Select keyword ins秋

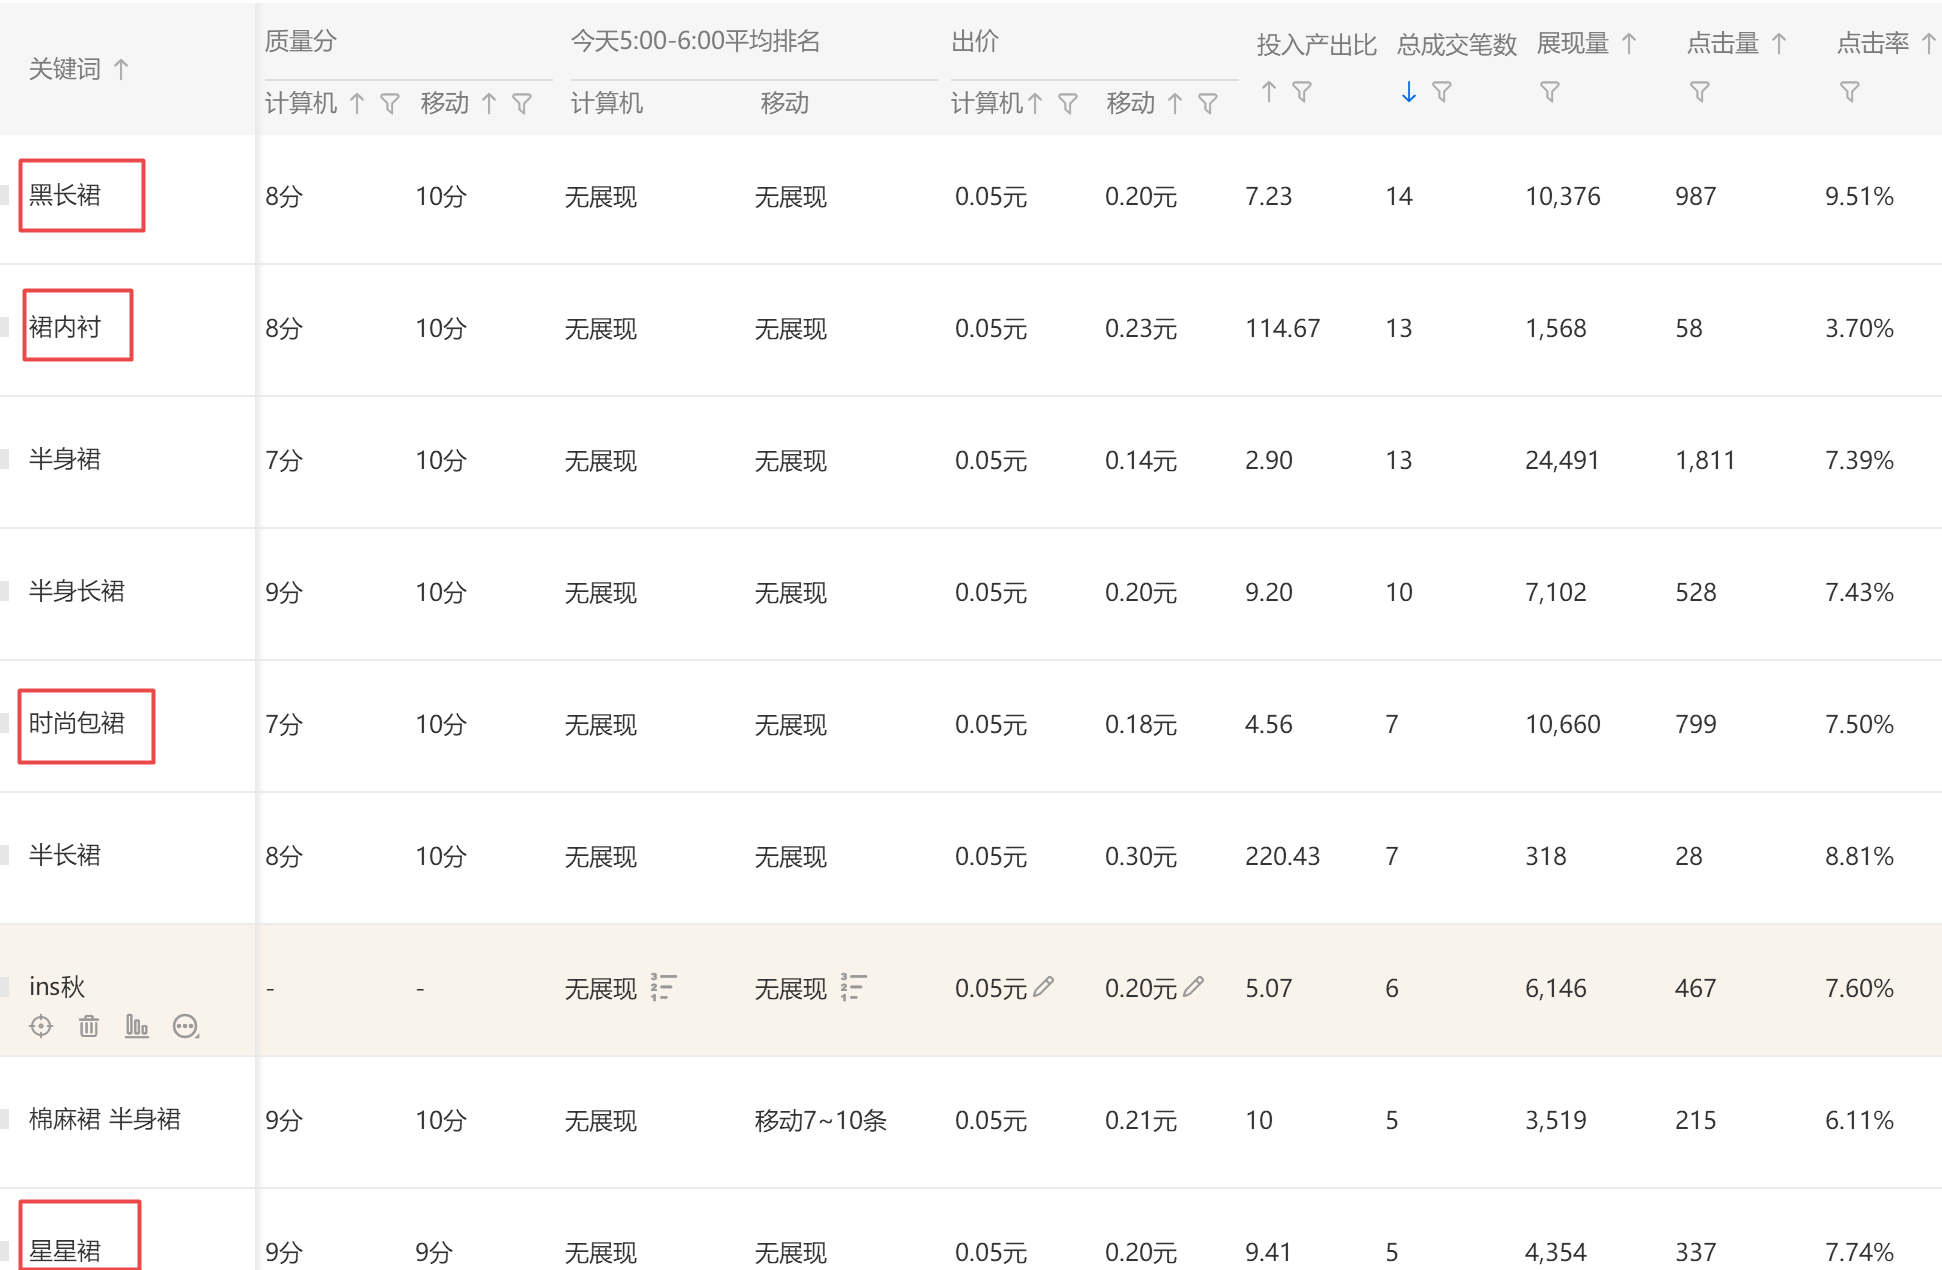[57, 987]
